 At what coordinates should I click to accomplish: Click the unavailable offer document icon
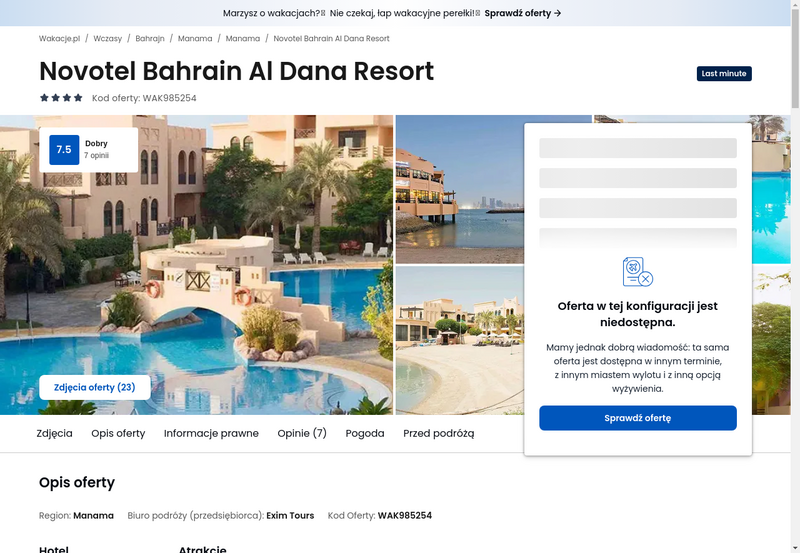[638, 272]
